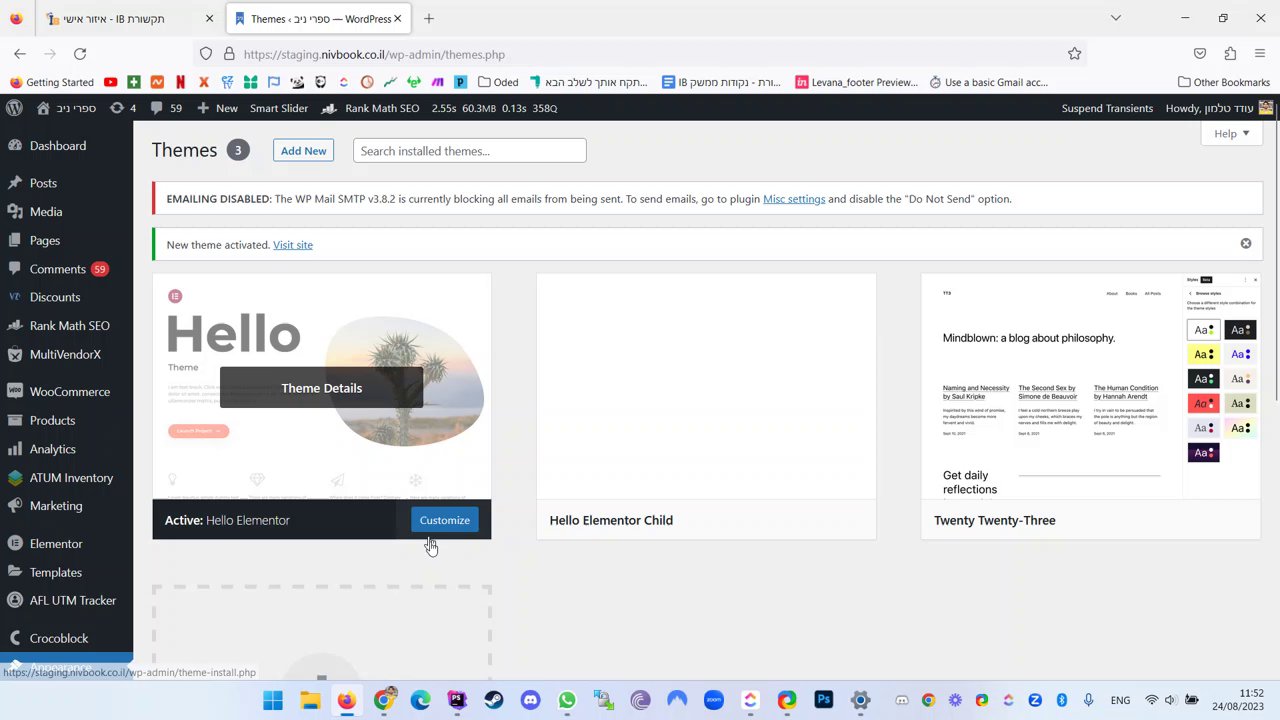Open Crocoblock in the sidebar
Viewport: 1280px width, 720px height.
[59, 638]
